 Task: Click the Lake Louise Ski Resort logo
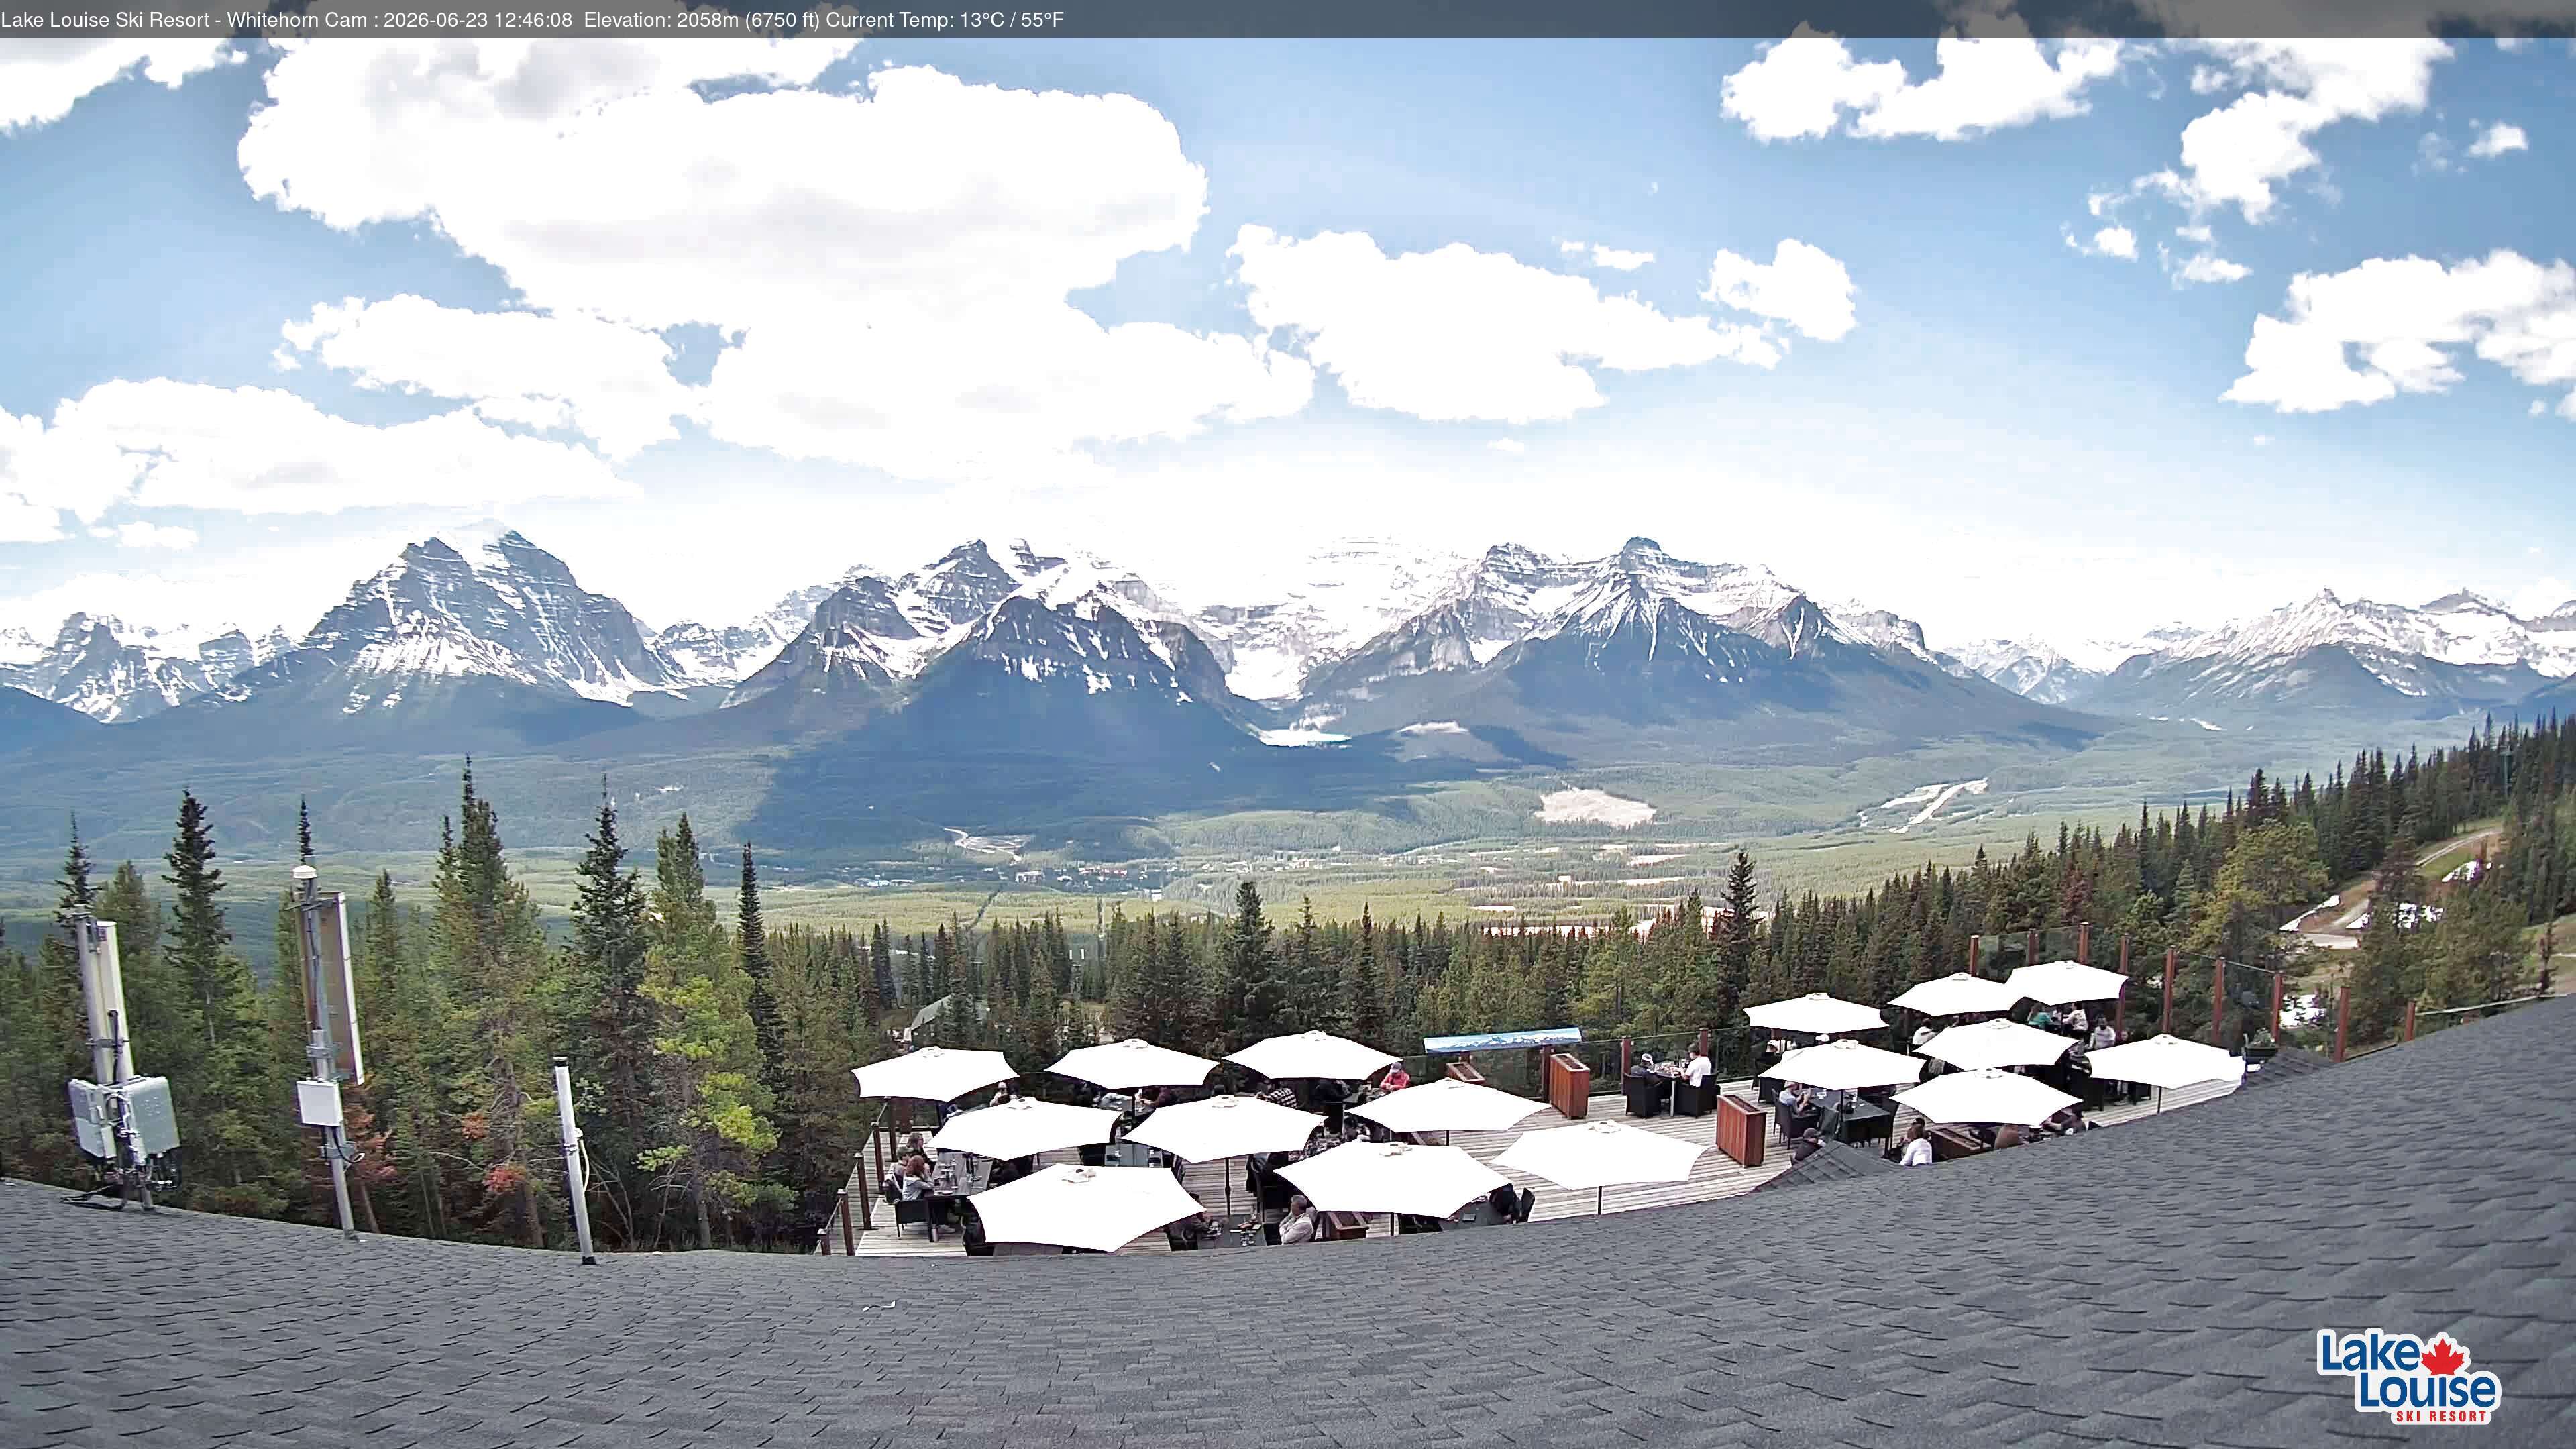coord(2408,1376)
